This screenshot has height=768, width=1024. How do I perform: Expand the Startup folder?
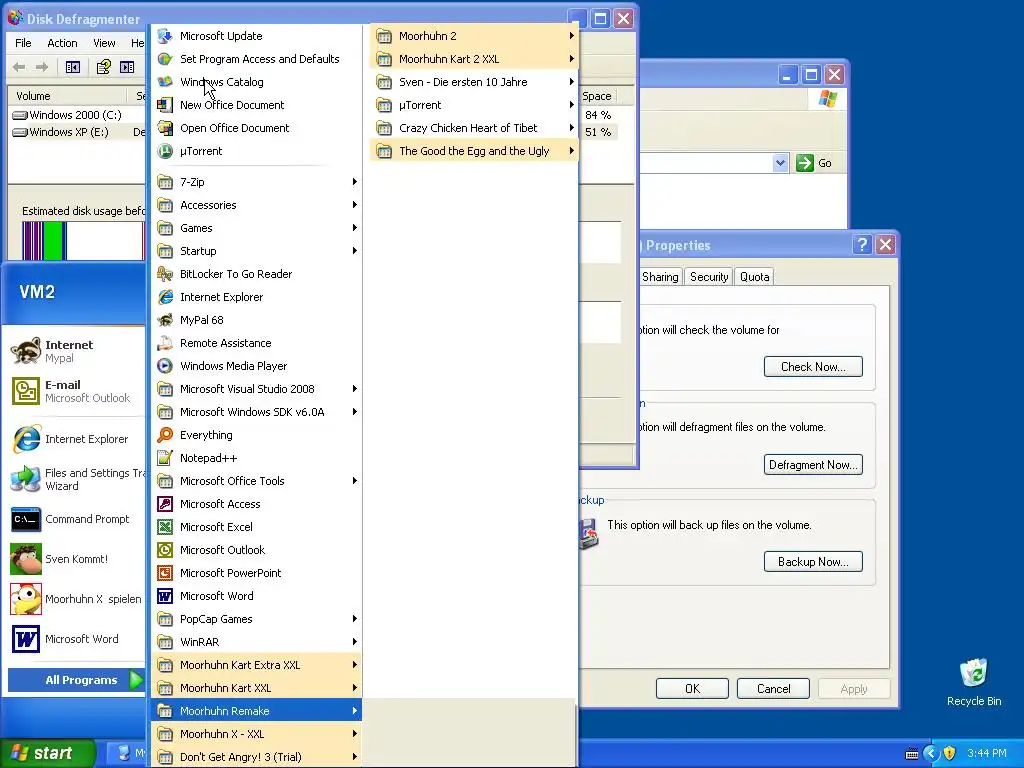click(256, 251)
